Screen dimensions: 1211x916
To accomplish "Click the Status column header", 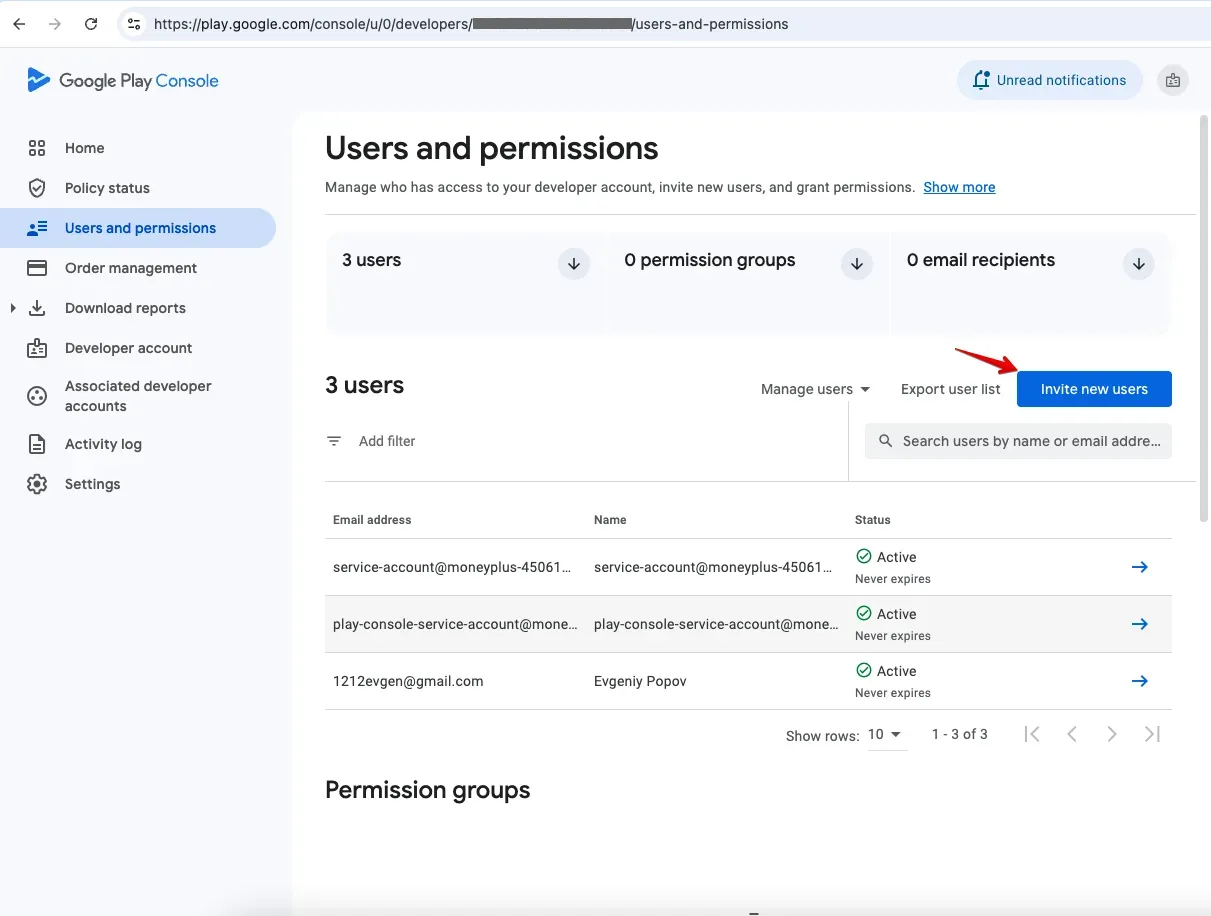I will (872, 520).
